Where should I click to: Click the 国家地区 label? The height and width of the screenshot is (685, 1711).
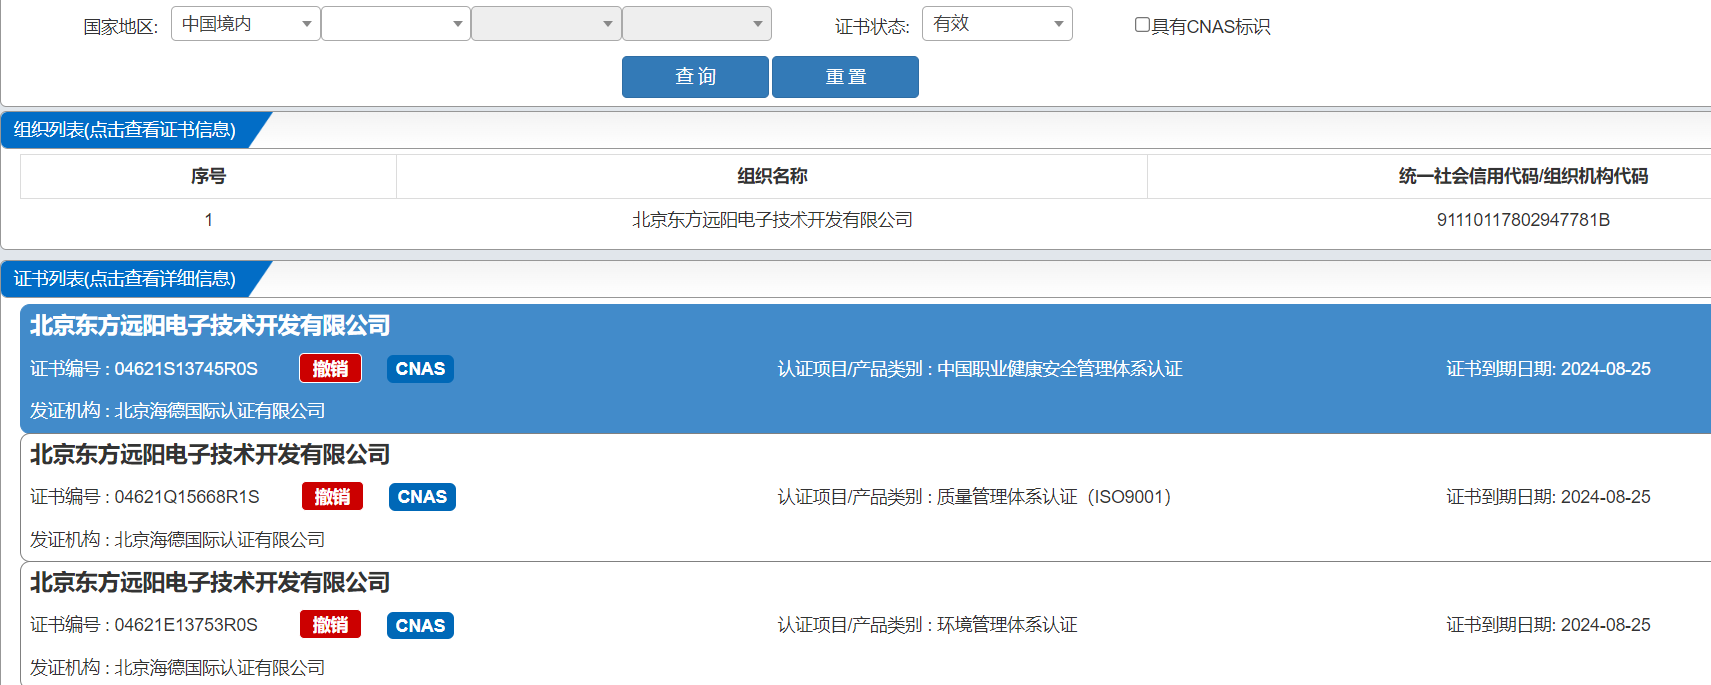120,27
